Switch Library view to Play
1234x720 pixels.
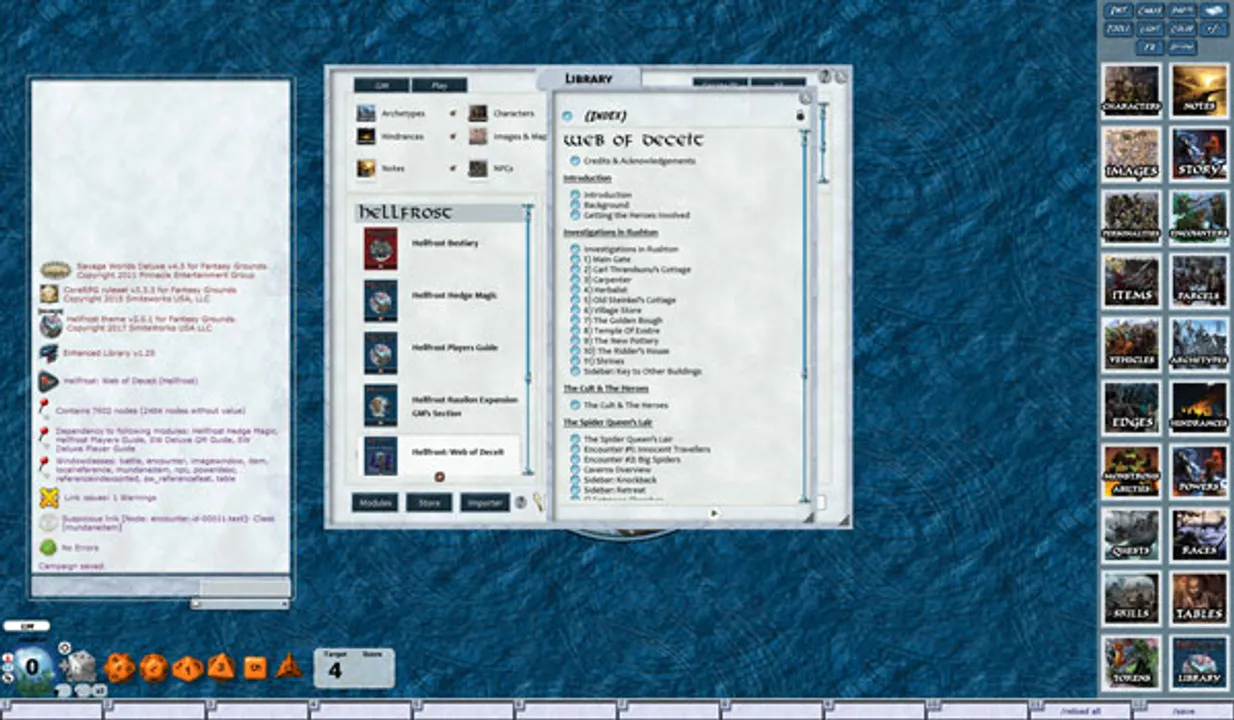pyautogui.click(x=438, y=86)
